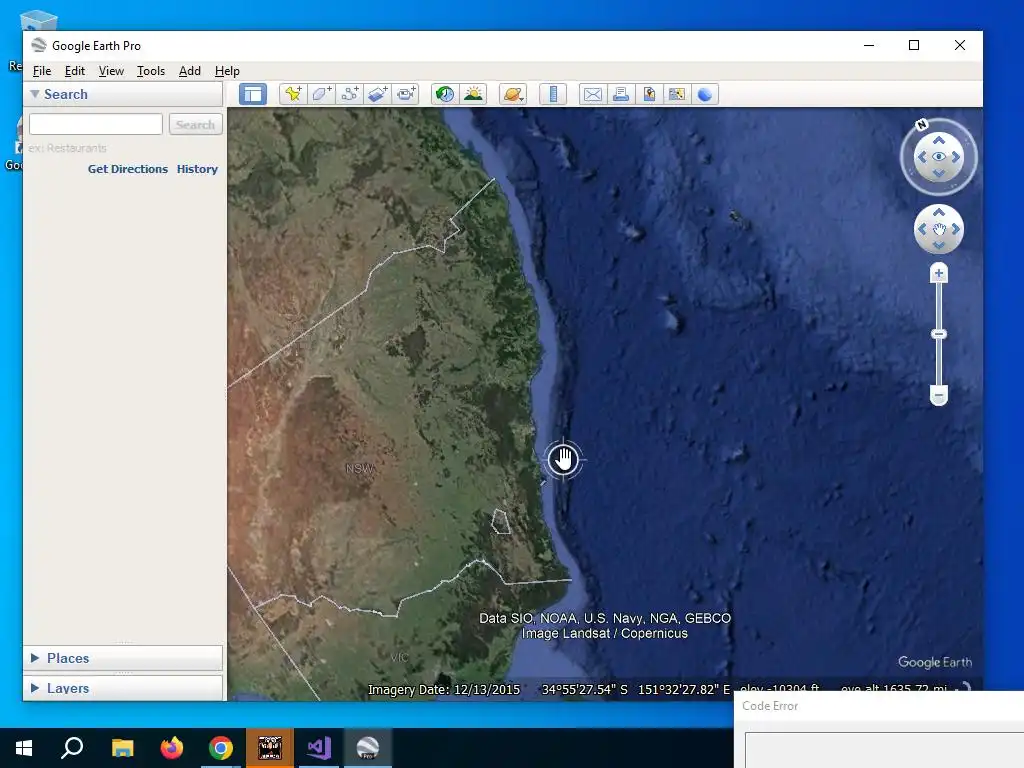Viewport: 1024px width, 768px height.
Task: Open the Add menu
Action: (x=189, y=71)
